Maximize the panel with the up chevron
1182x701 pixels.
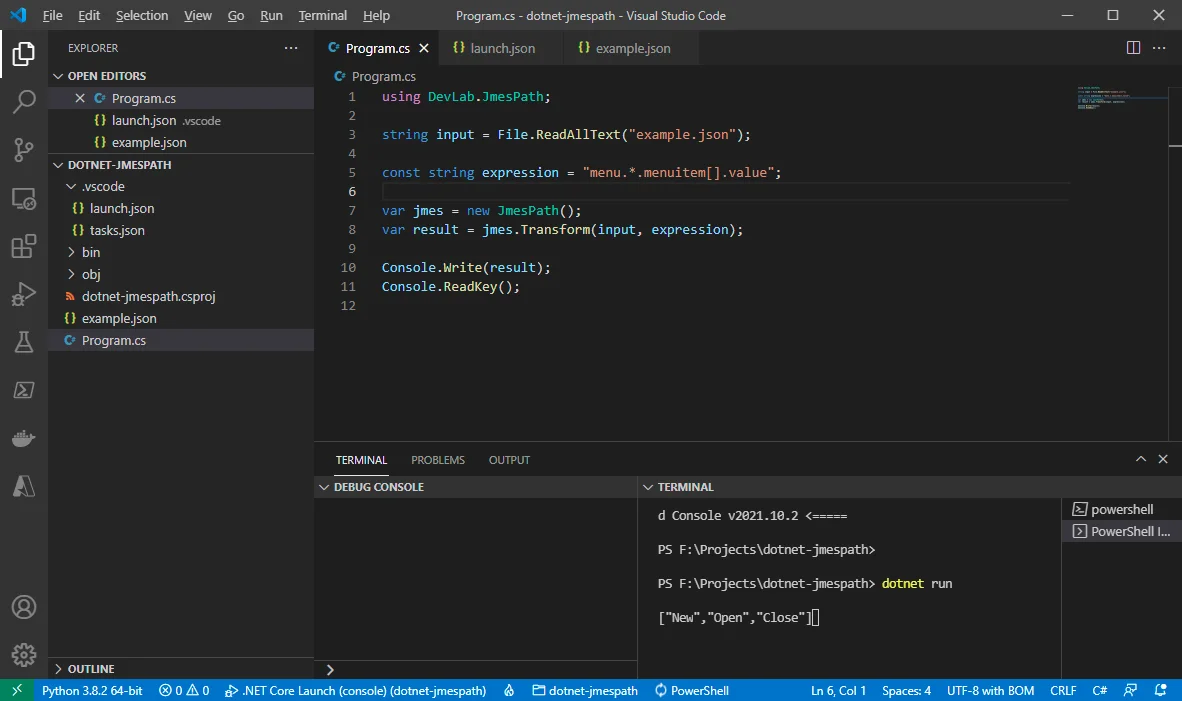point(1141,459)
